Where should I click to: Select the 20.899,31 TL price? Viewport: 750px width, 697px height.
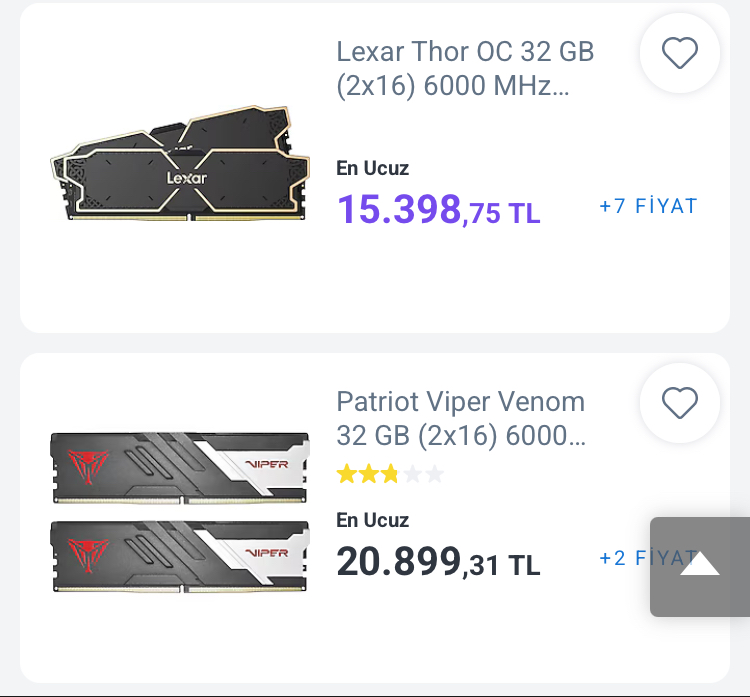(438, 562)
